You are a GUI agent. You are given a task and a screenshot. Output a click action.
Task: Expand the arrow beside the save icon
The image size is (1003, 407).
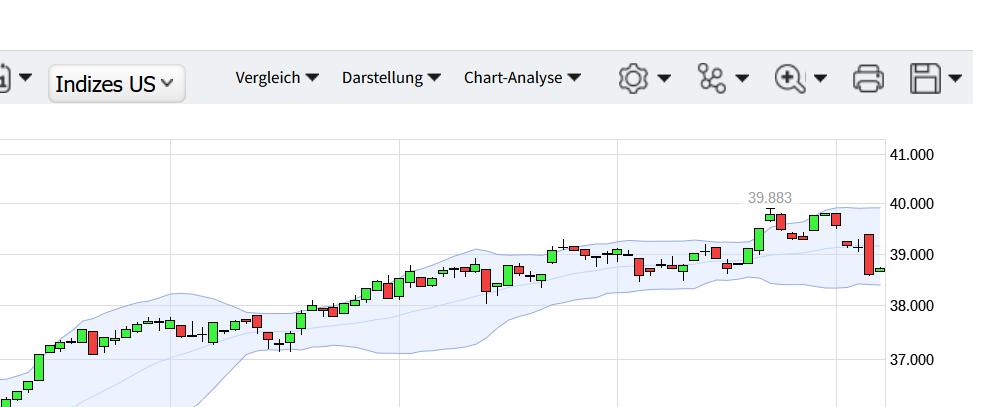pyautogui.click(x=956, y=78)
